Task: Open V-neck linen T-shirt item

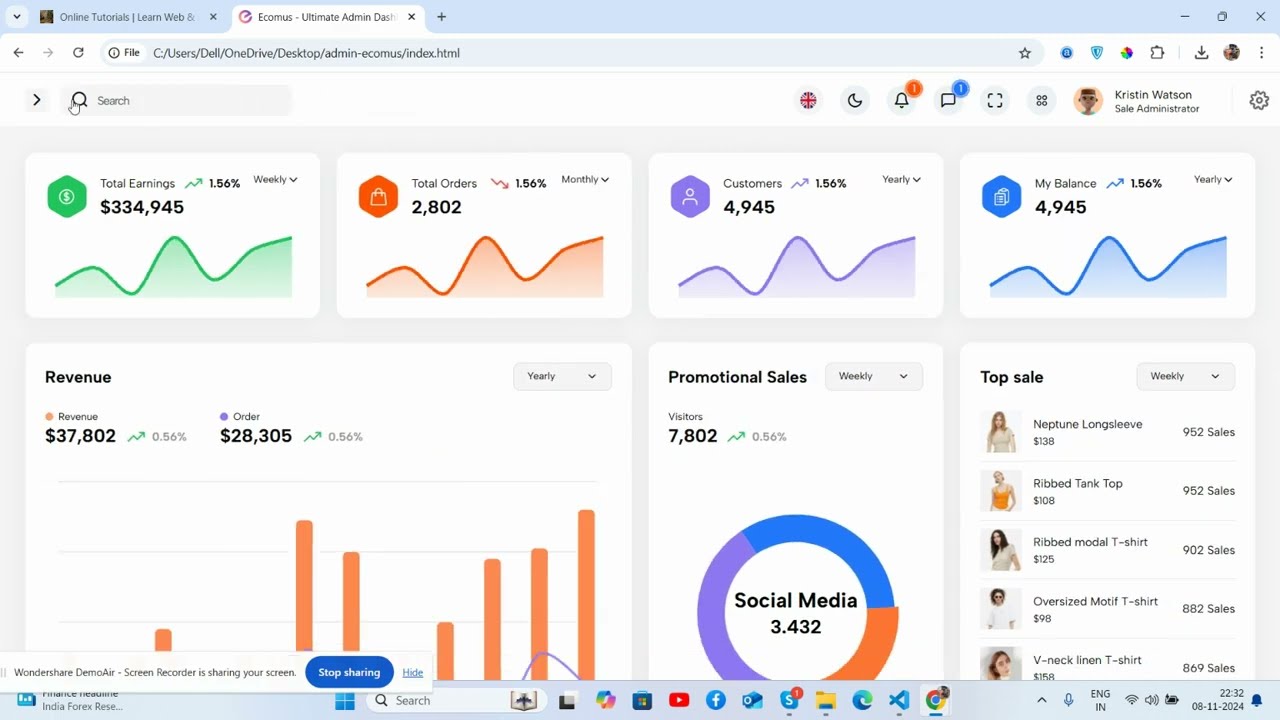Action: point(1087,660)
